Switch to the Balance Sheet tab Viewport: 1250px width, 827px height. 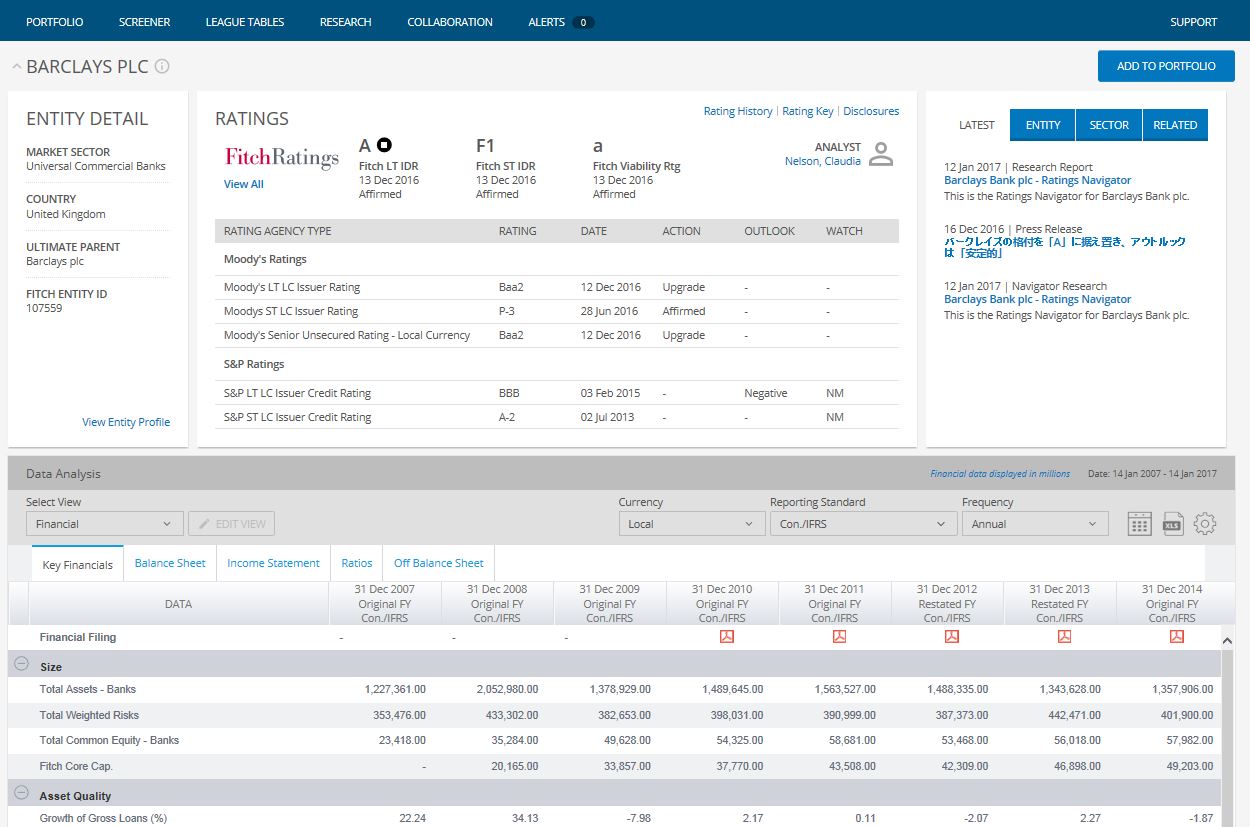tap(170, 563)
